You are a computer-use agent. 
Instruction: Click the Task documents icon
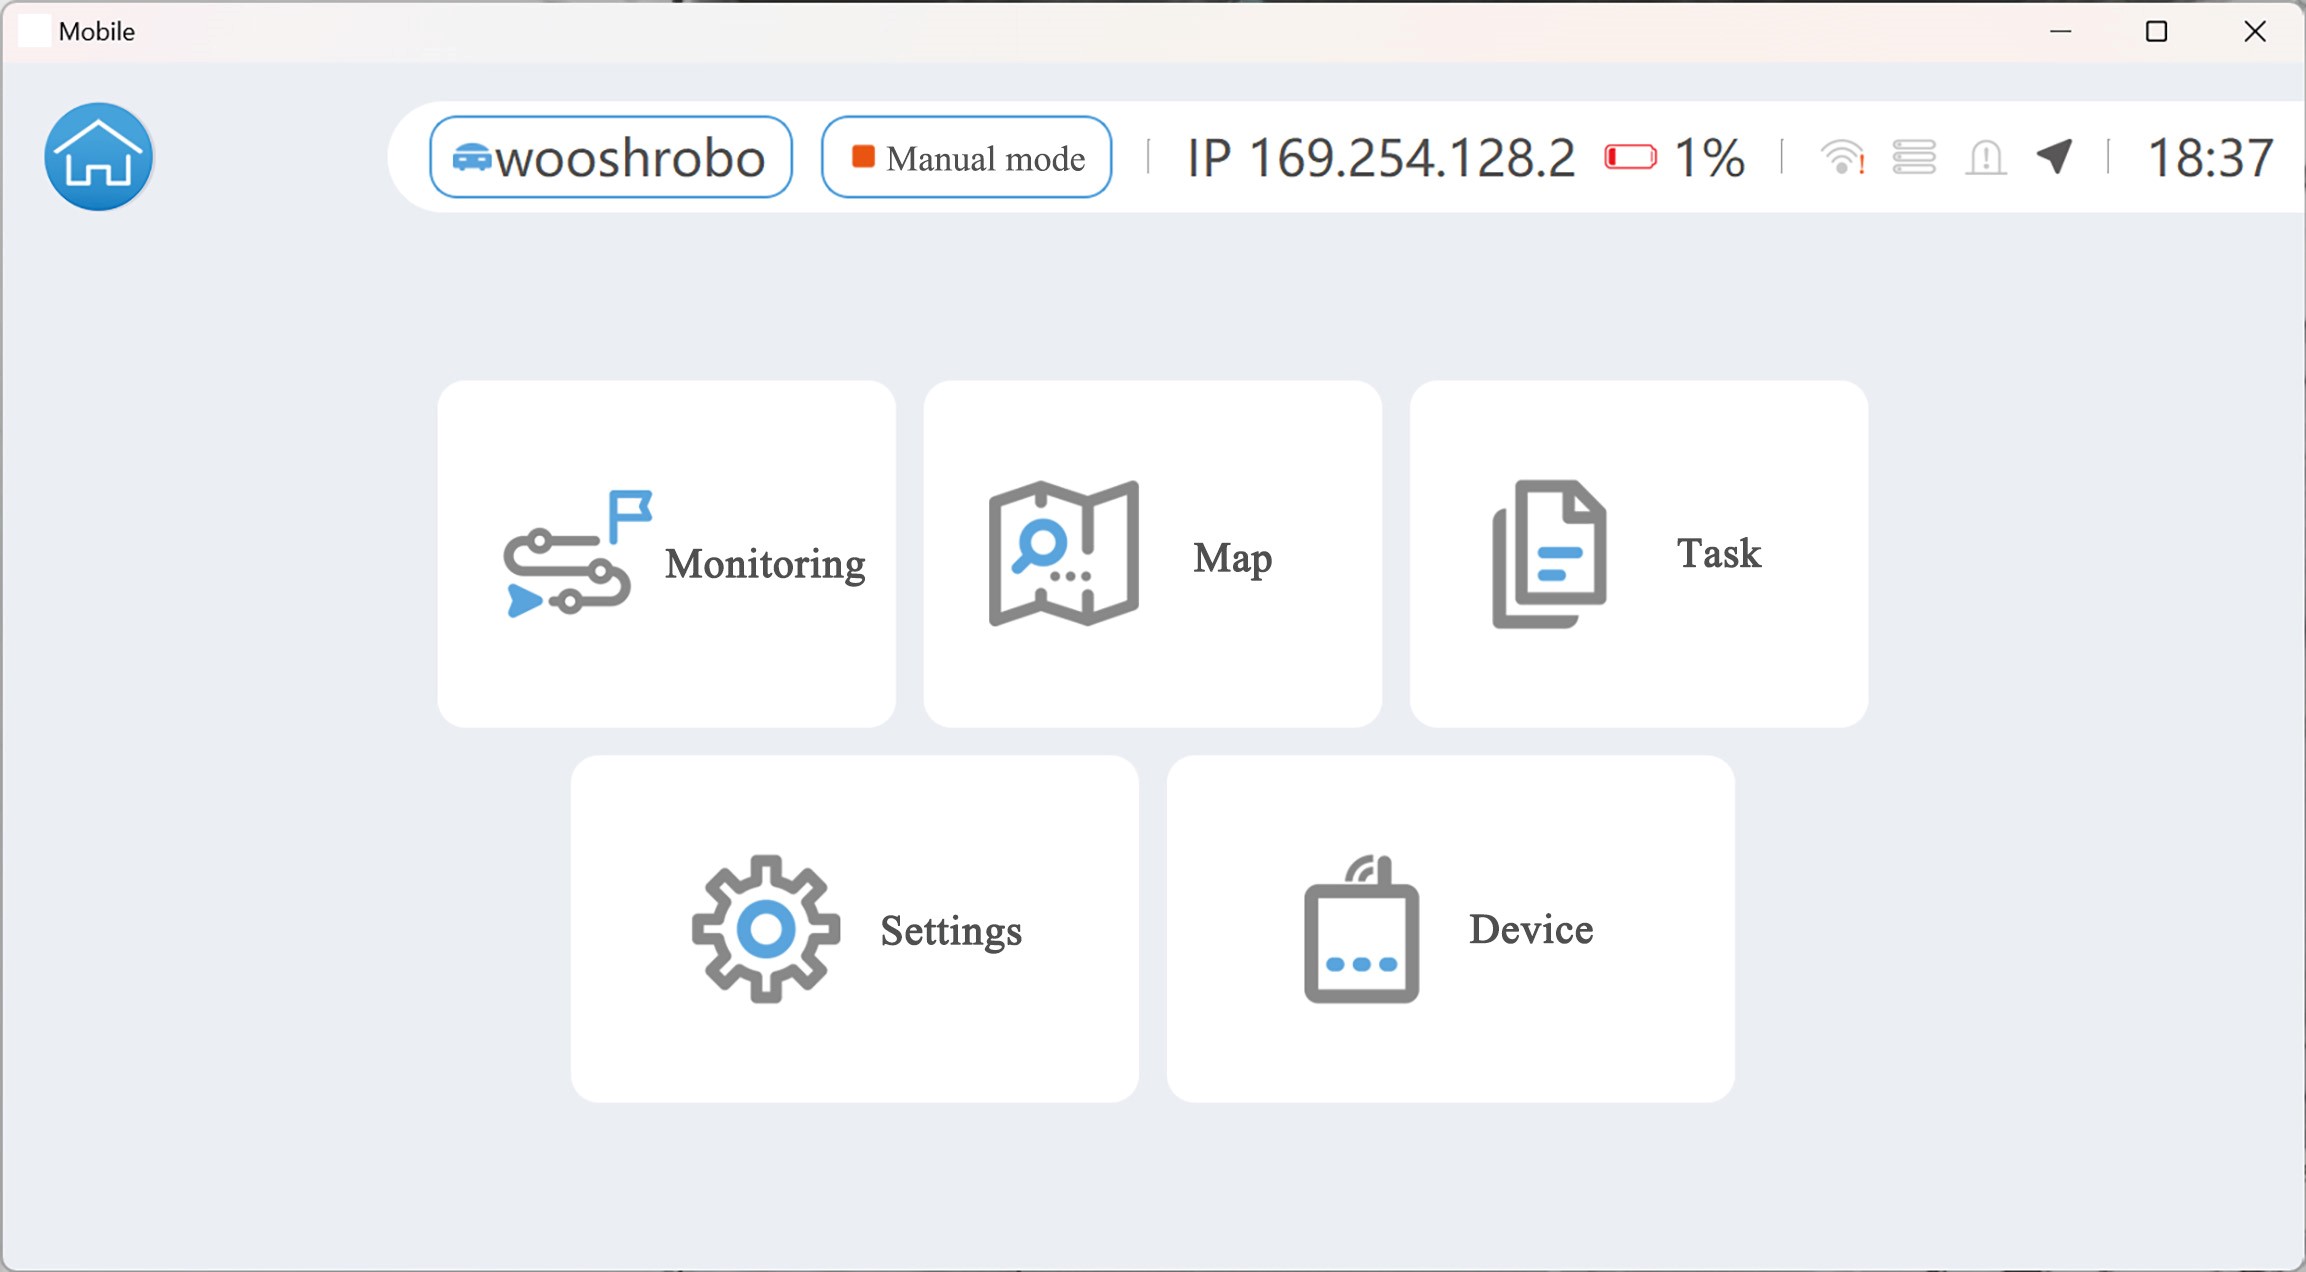(x=1549, y=553)
